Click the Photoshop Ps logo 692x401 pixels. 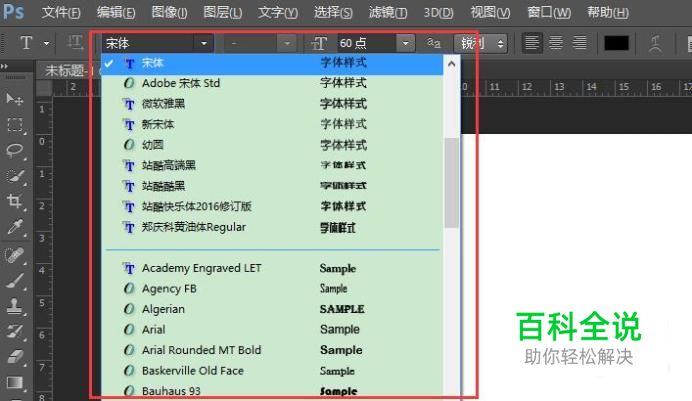coord(13,12)
